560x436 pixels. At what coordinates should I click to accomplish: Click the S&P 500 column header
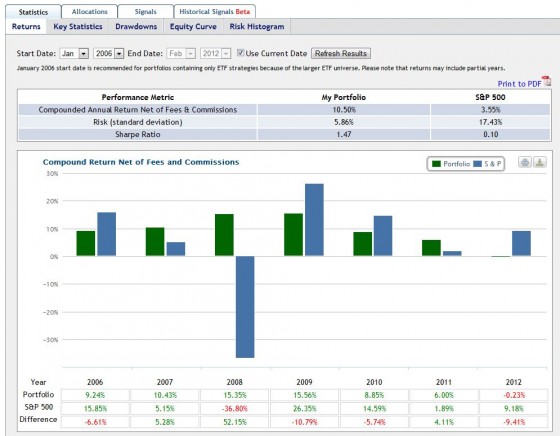pyautogui.click(x=490, y=97)
